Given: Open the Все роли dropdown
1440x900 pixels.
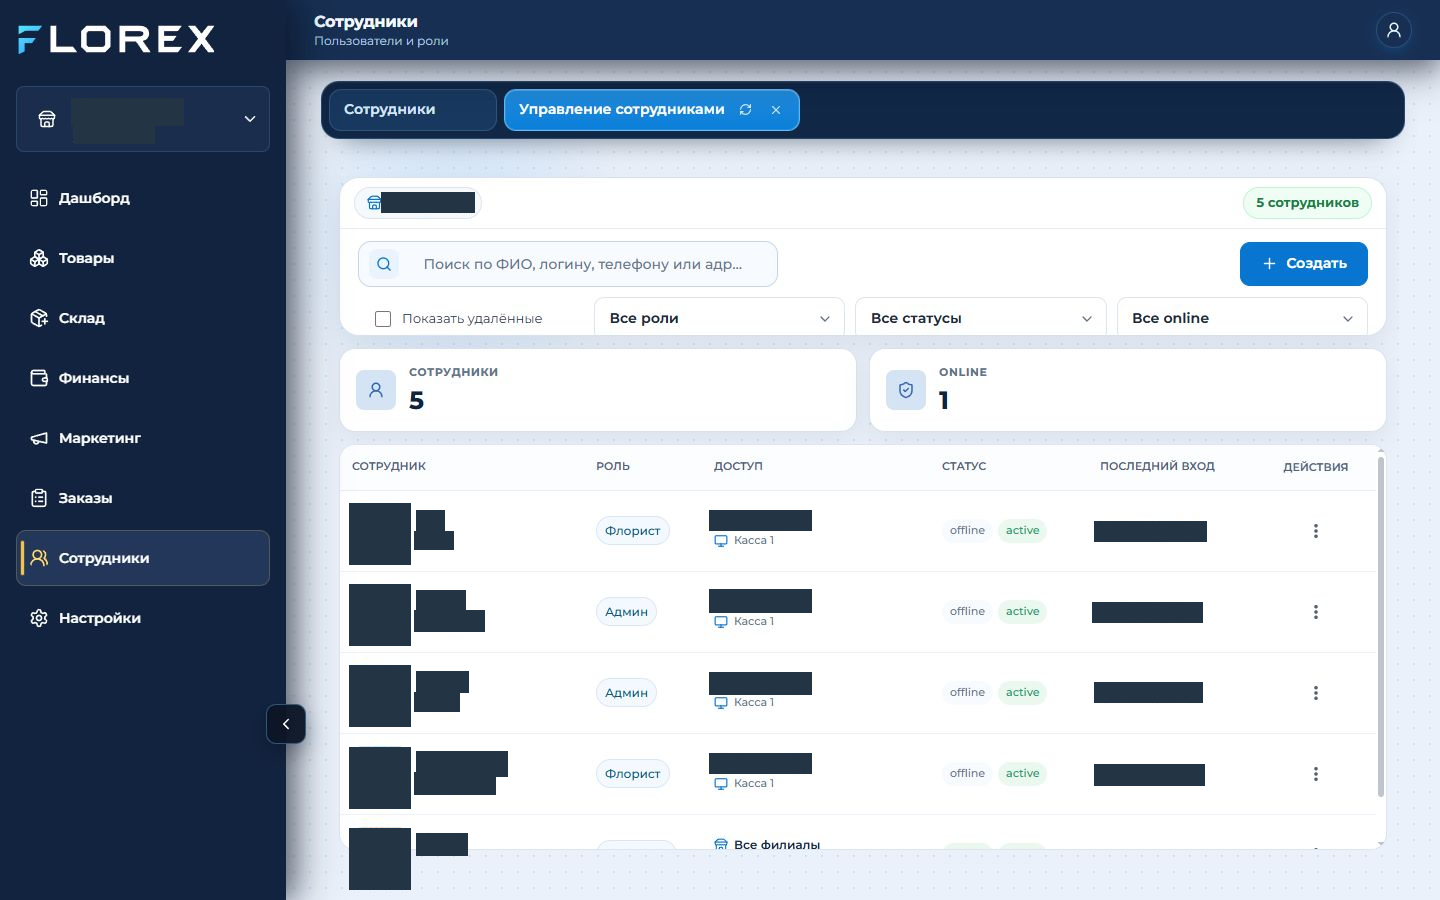Looking at the screenshot, I should (719, 318).
